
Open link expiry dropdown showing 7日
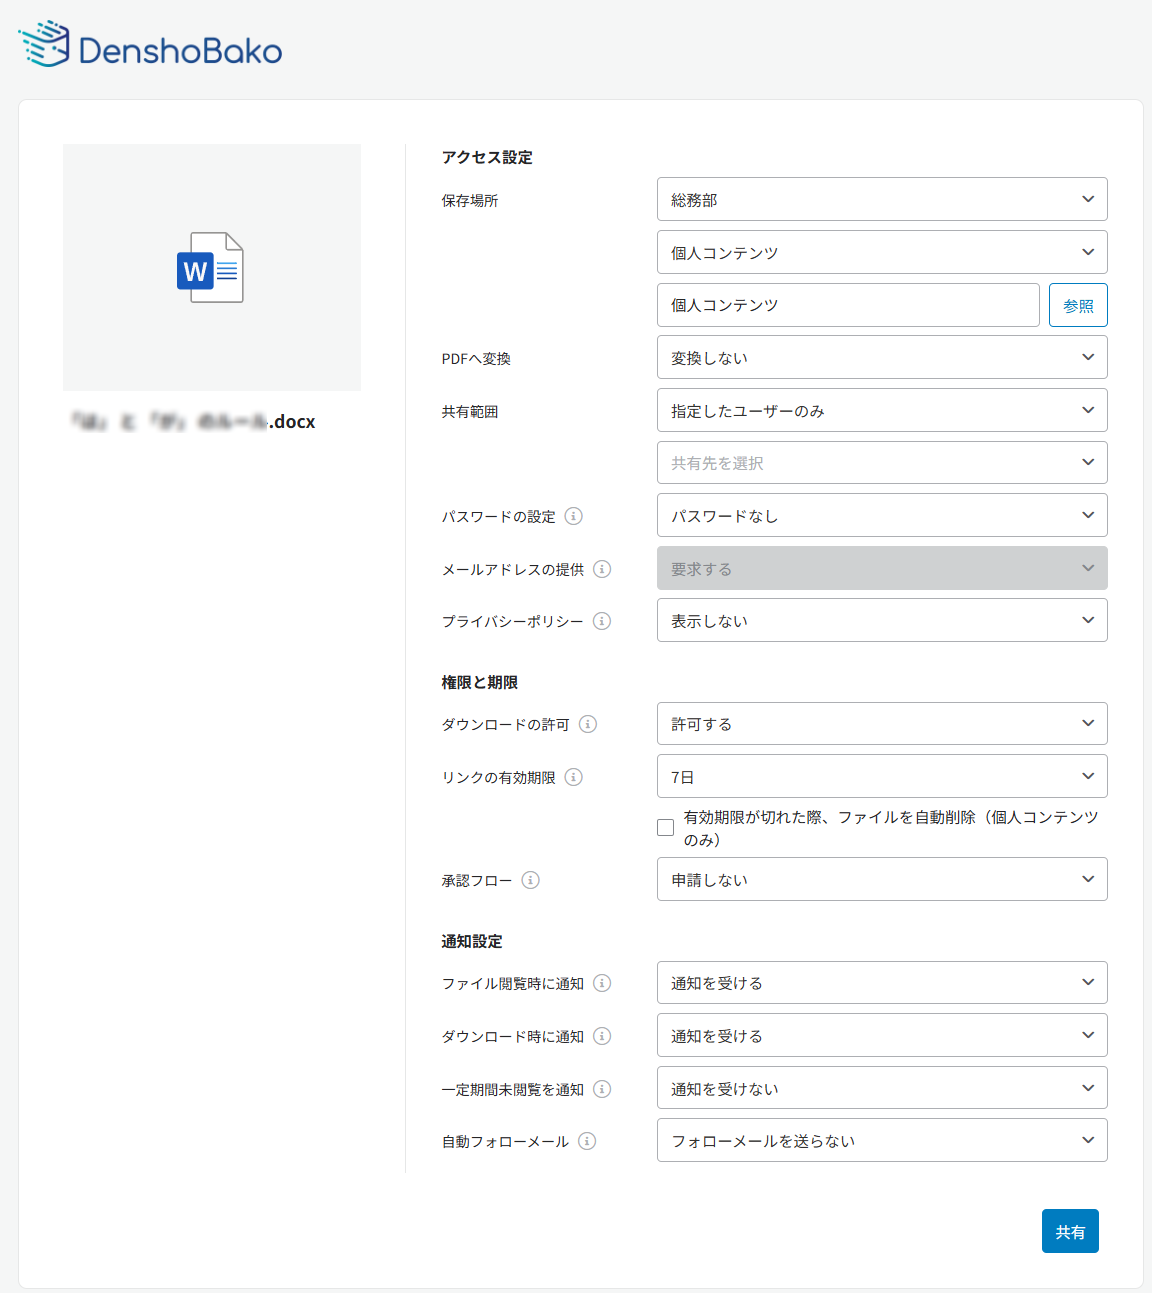(882, 776)
